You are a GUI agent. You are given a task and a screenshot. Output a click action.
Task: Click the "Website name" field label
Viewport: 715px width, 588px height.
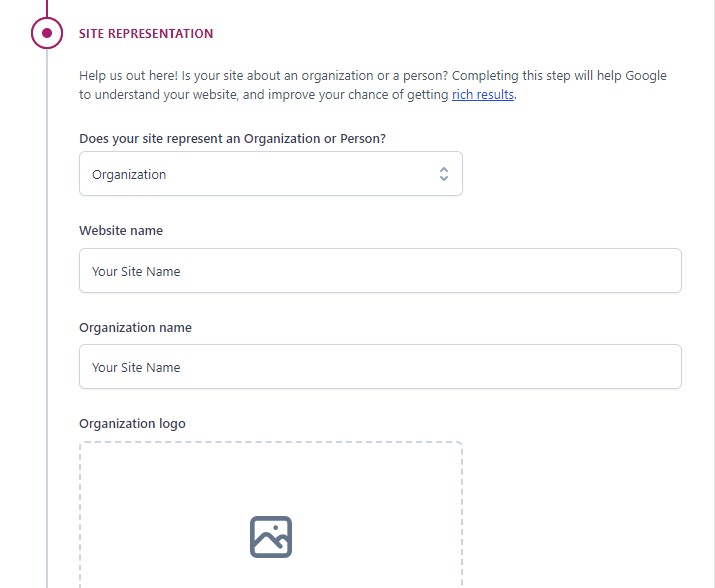[x=121, y=231]
